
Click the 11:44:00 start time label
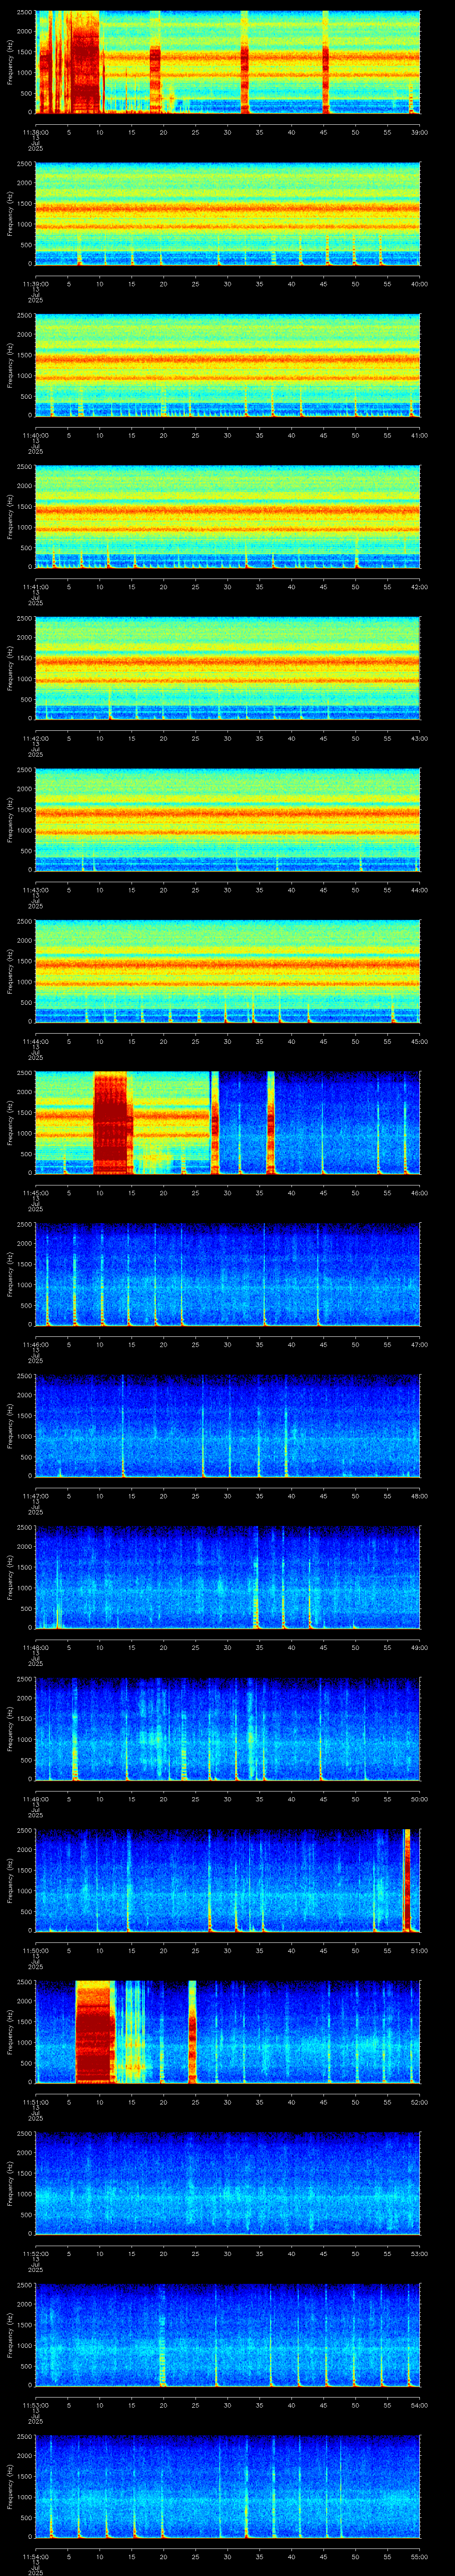tap(35, 1041)
